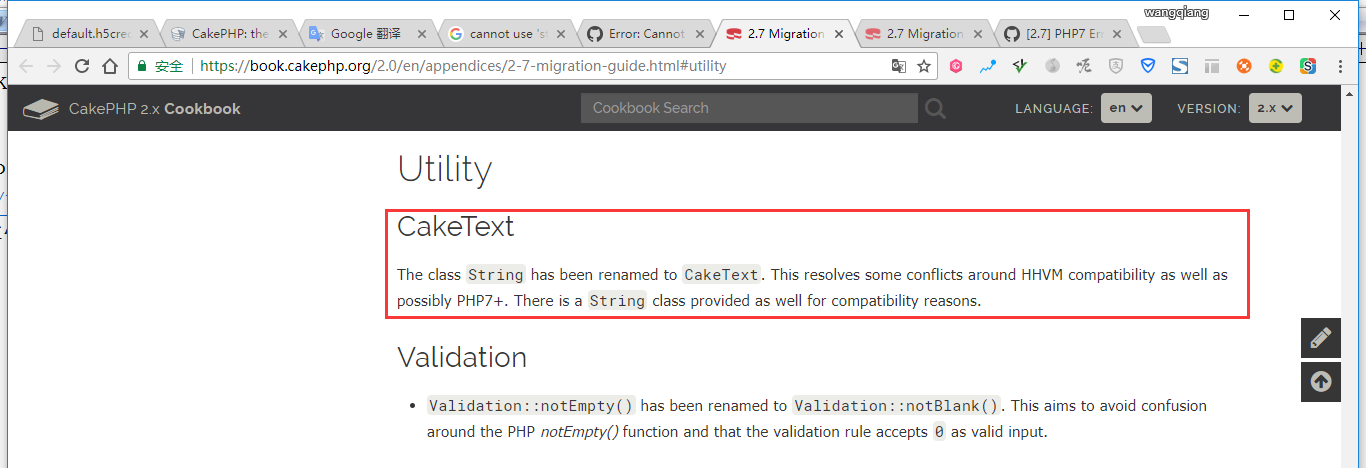Click the address bar URL
The image size is (1366, 468).
463,66
